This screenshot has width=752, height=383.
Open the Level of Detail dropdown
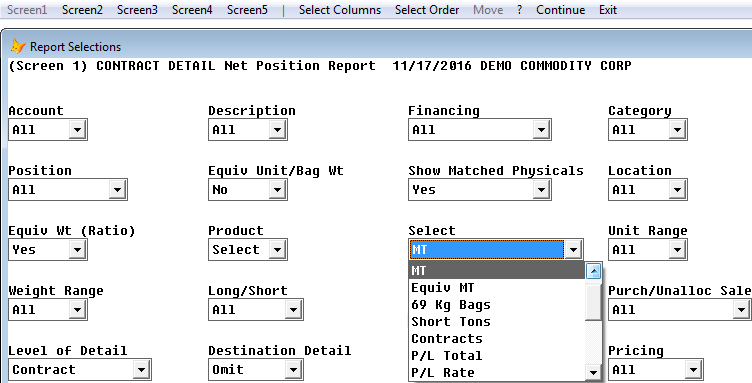(141, 370)
